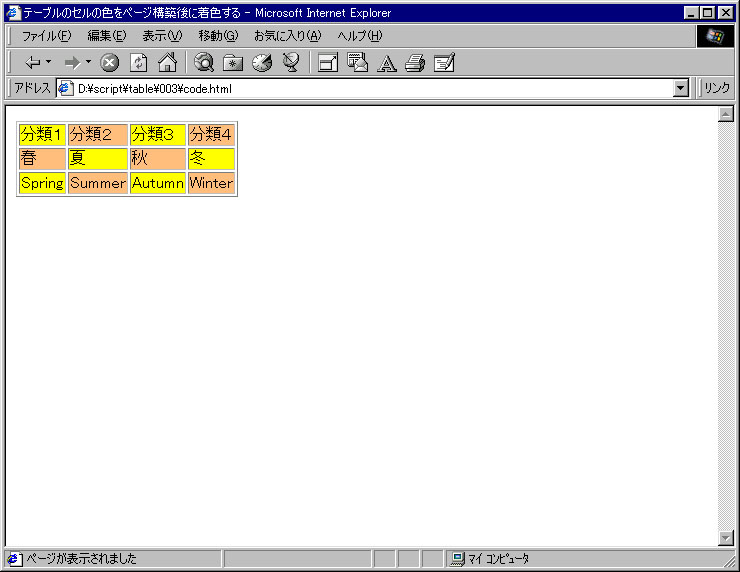This screenshot has width=740, height=572.
Task: Click the IE page icon in address bar
Action: click(65, 88)
